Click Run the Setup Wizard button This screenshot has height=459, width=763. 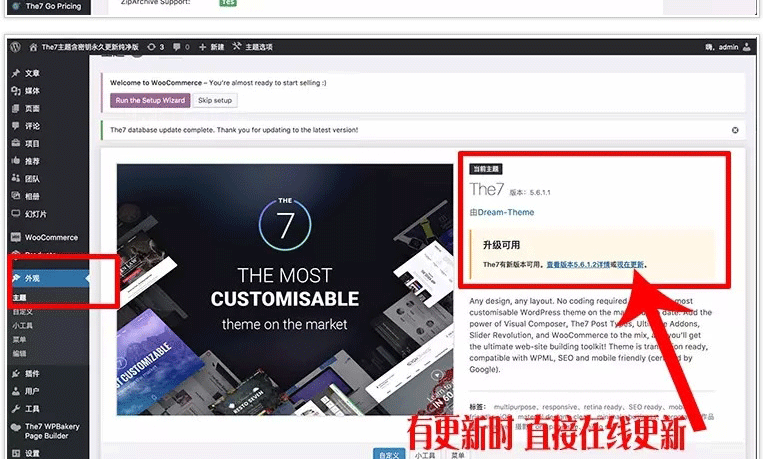[x=150, y=100]
